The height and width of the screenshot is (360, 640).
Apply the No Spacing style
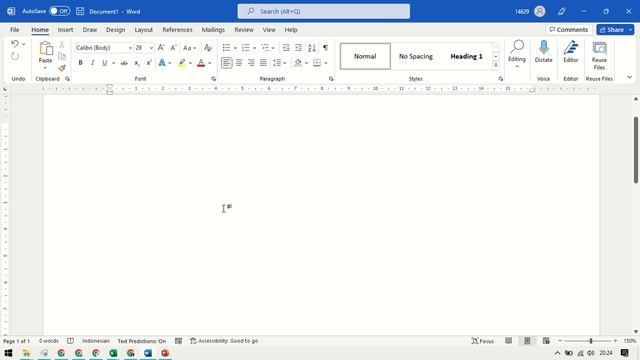pos(416,56)
